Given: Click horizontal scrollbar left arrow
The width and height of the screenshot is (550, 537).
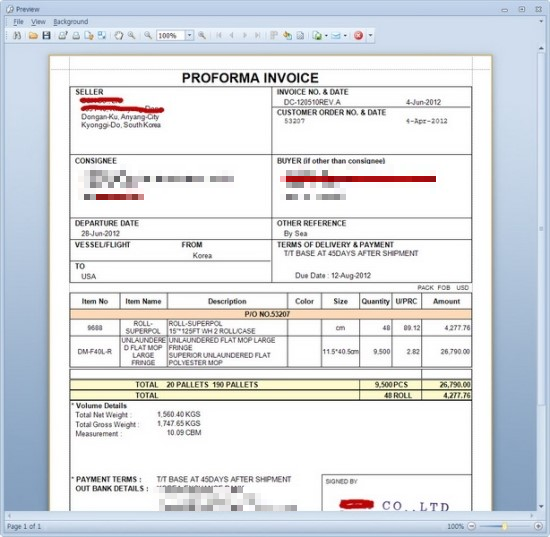Looking at the screenshot, I should coord(9,516).
